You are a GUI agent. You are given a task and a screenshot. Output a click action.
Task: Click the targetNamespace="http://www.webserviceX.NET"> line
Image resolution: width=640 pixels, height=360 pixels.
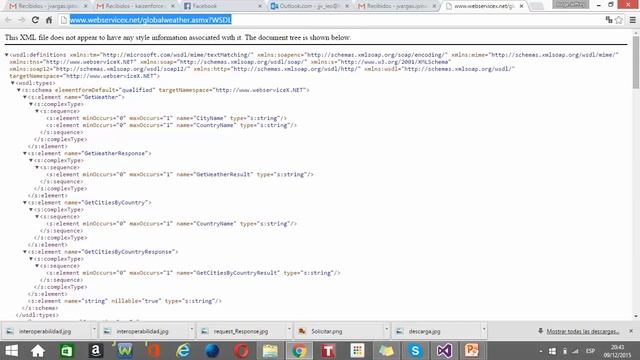click(84, 76)
